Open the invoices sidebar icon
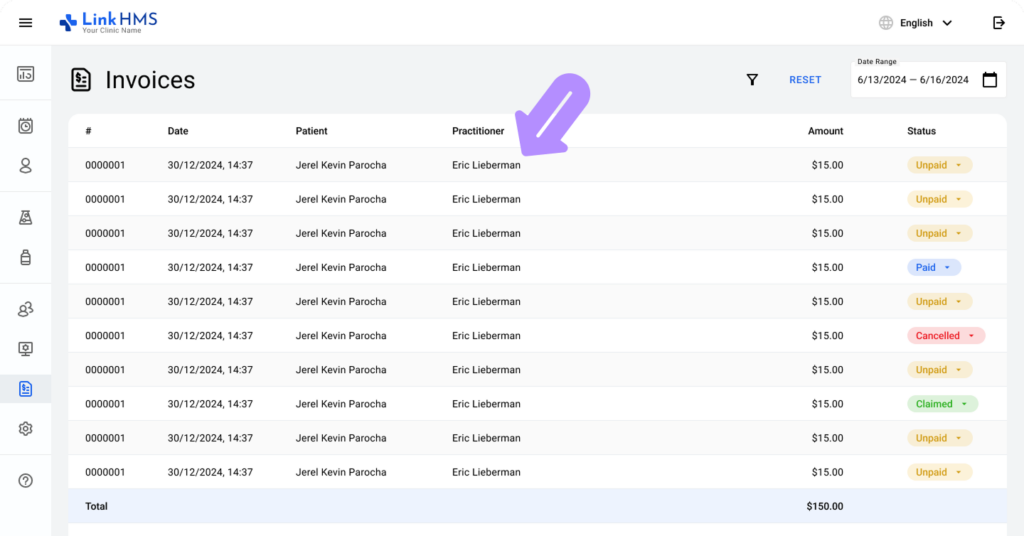The width and height of the screenshot is (1024, 536). click(25, 389)
